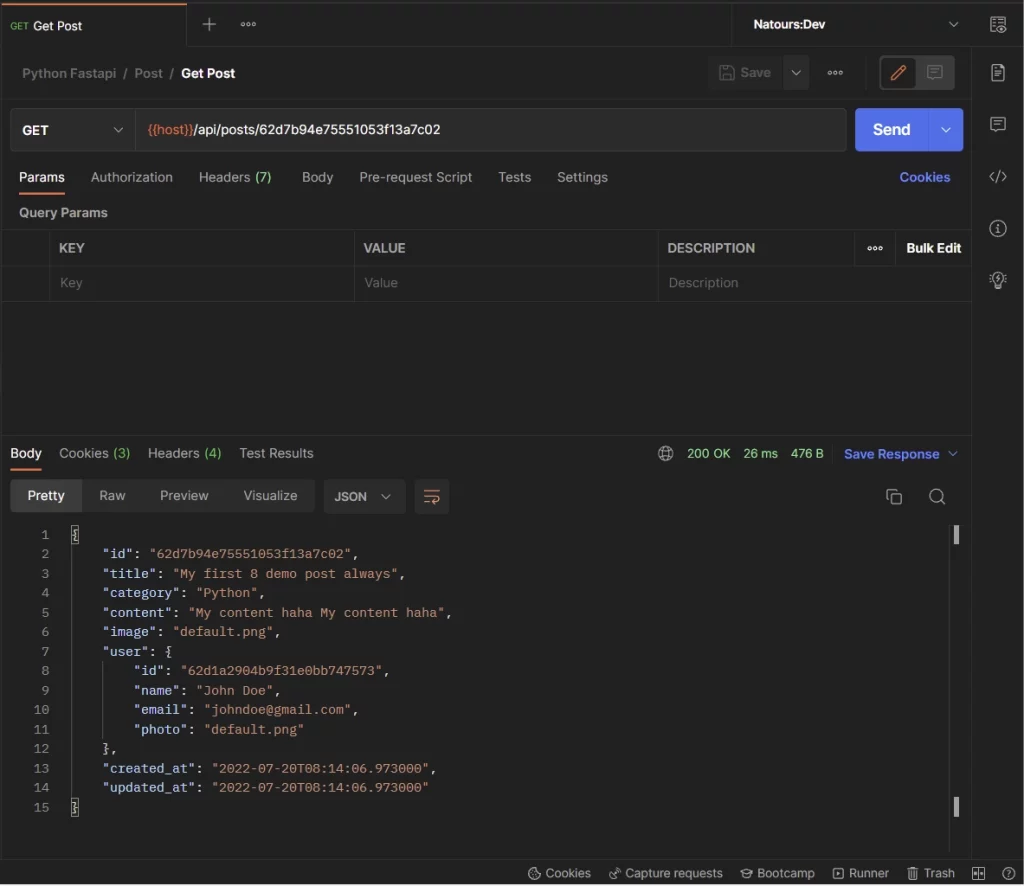Open the Pub bulb icon in right sidebar
The height and width of the screenshot is (886, 1024).
997,280
